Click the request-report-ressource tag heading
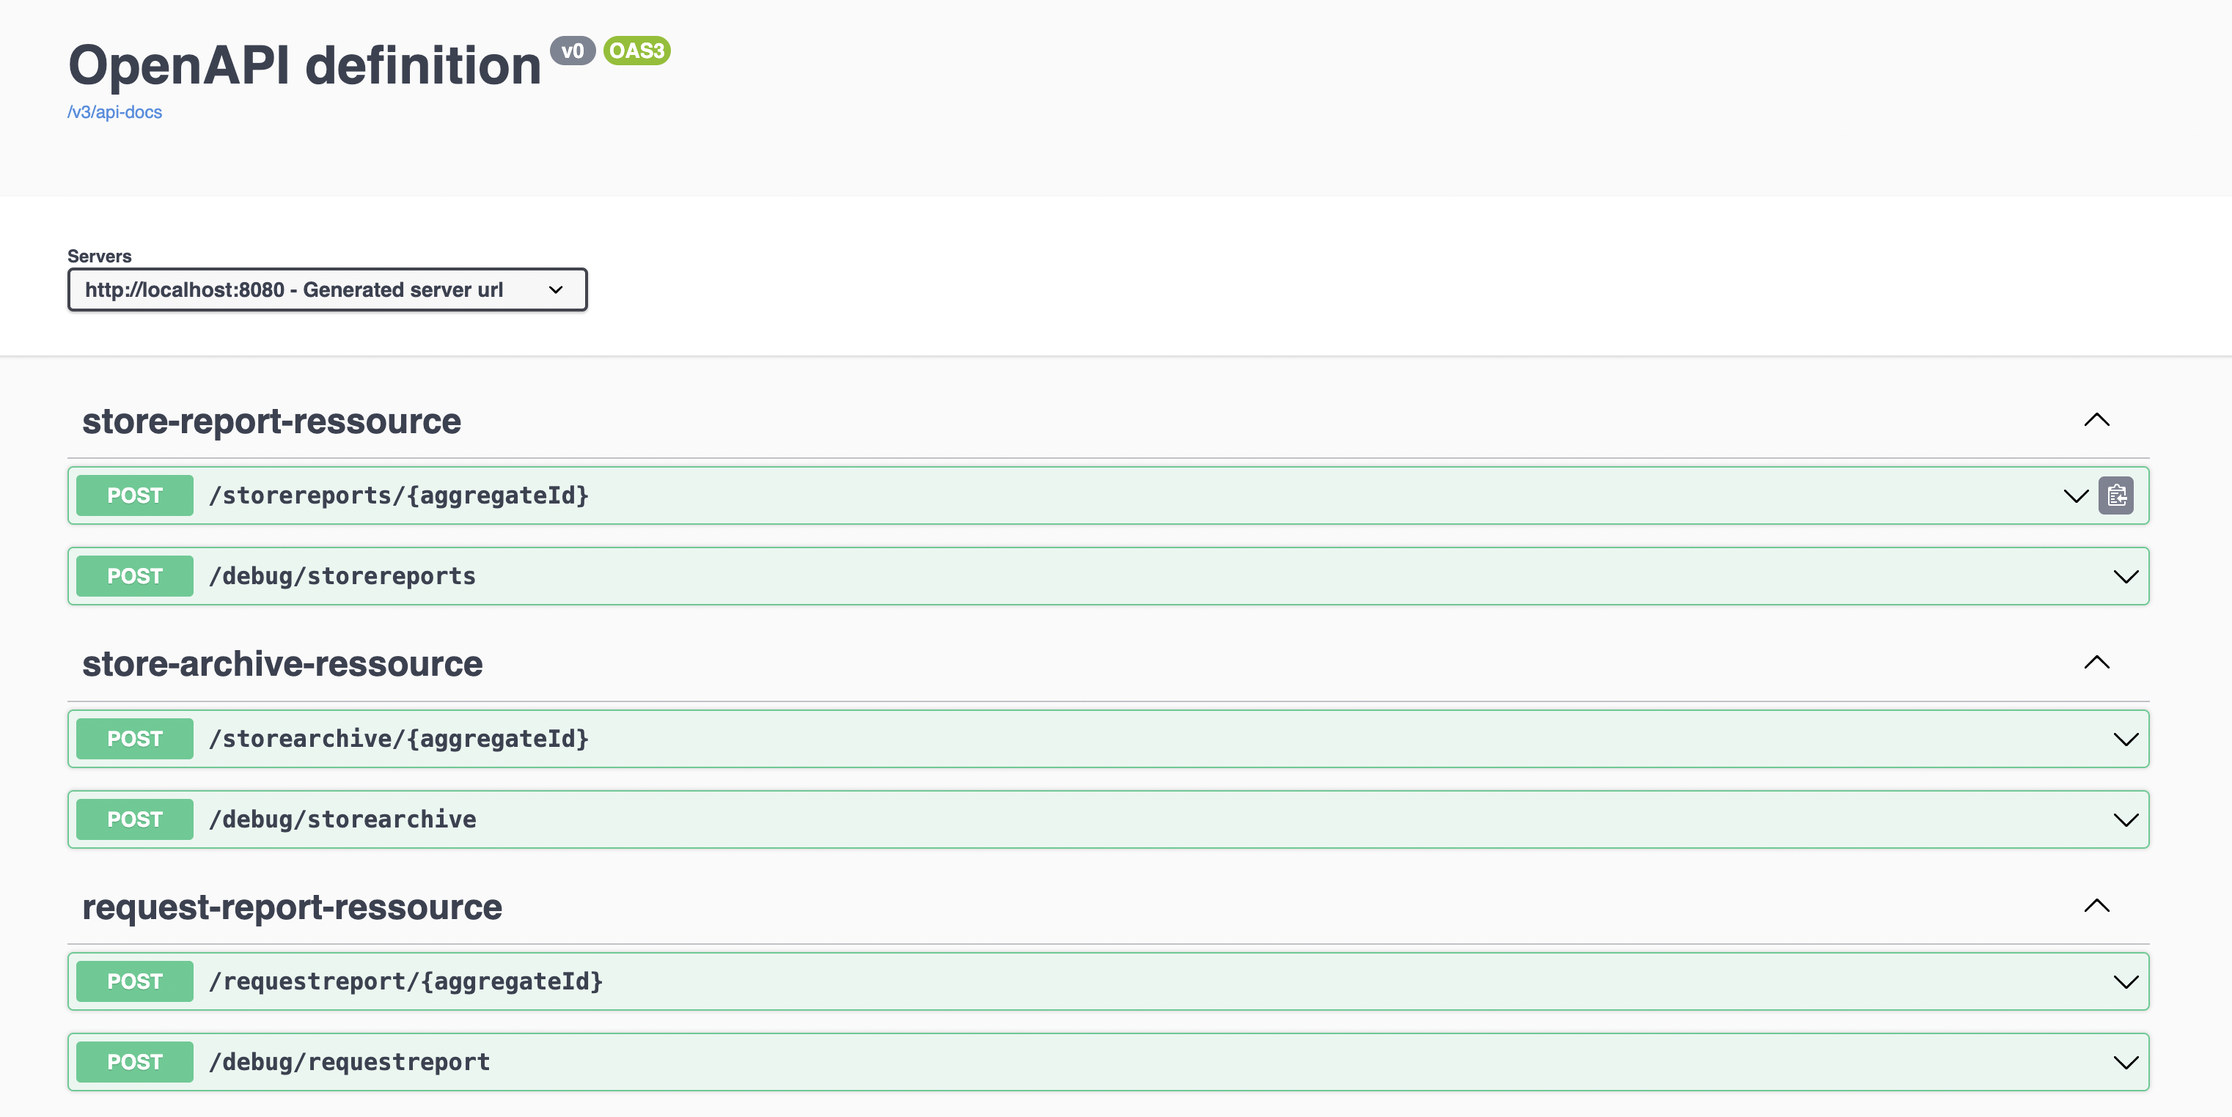Screen dimensions: 2232x1117 [x=292, y=907]
